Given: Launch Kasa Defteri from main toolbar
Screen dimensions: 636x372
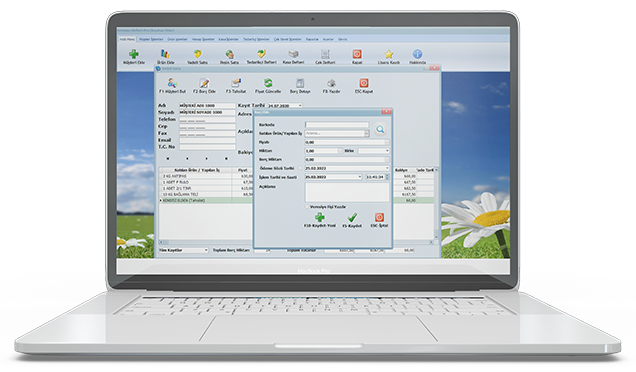Looking at the screenshot, I should click(293, 54).
